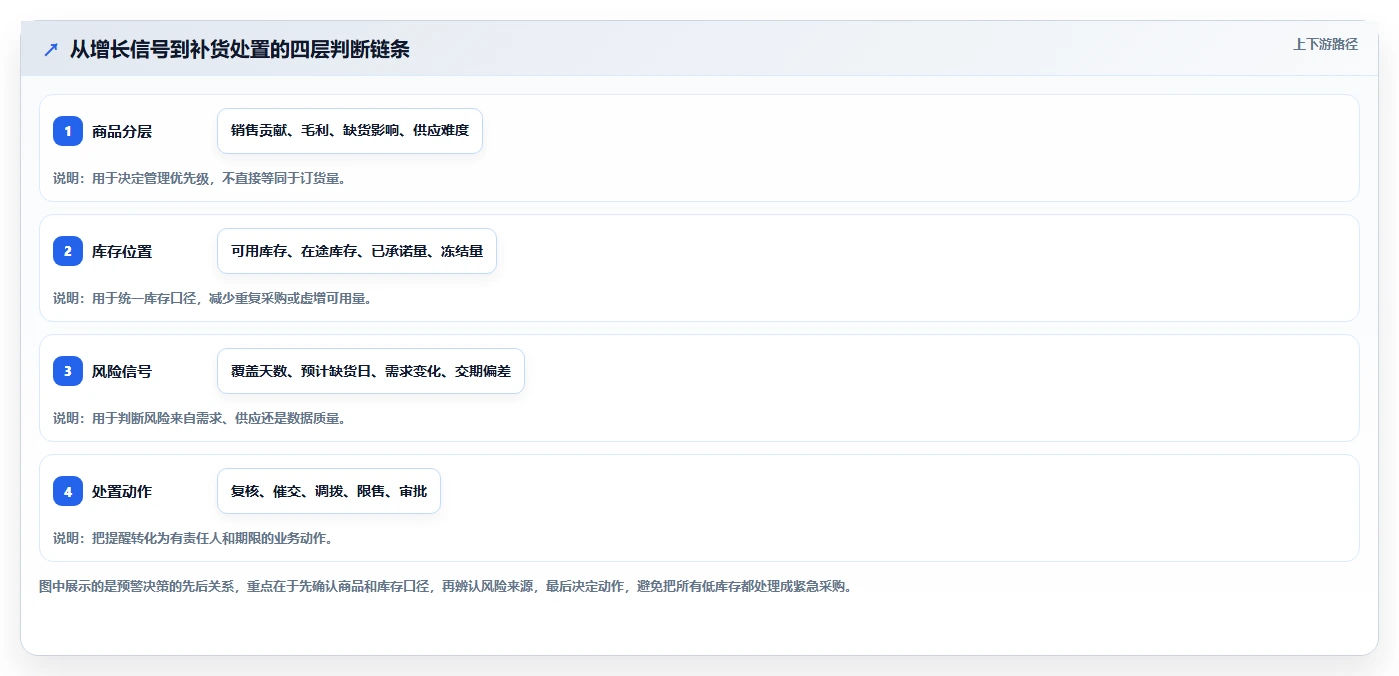Click the note 用于判断风险来自需求
Viewport: 1399px width, 676px height.
tap(199, 418)
